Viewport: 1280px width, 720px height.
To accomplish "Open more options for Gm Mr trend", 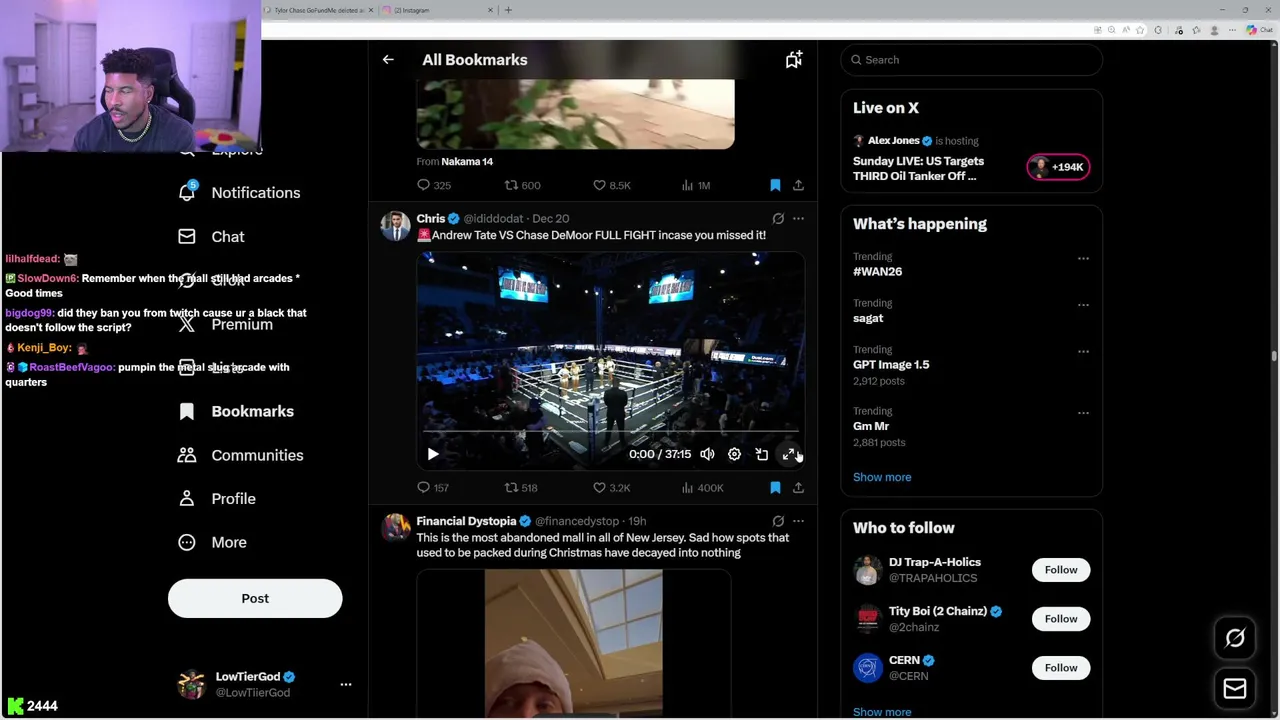I will tap(1083, 412).
